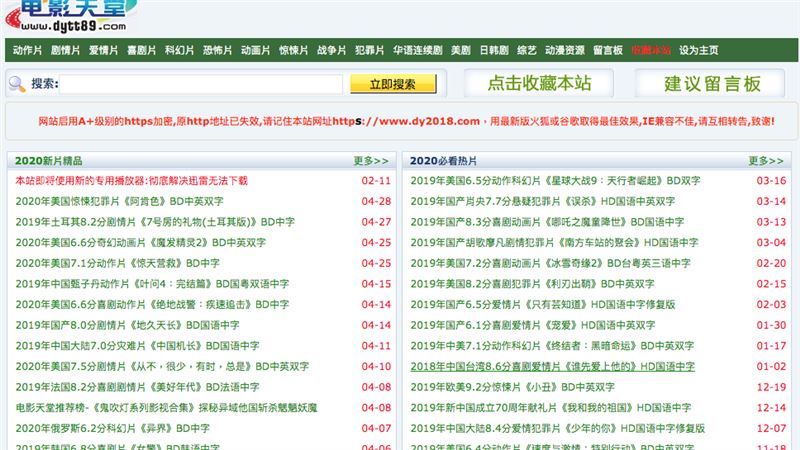
Task: Open hot movie 《利刃出鞘》
Action: 532,284
